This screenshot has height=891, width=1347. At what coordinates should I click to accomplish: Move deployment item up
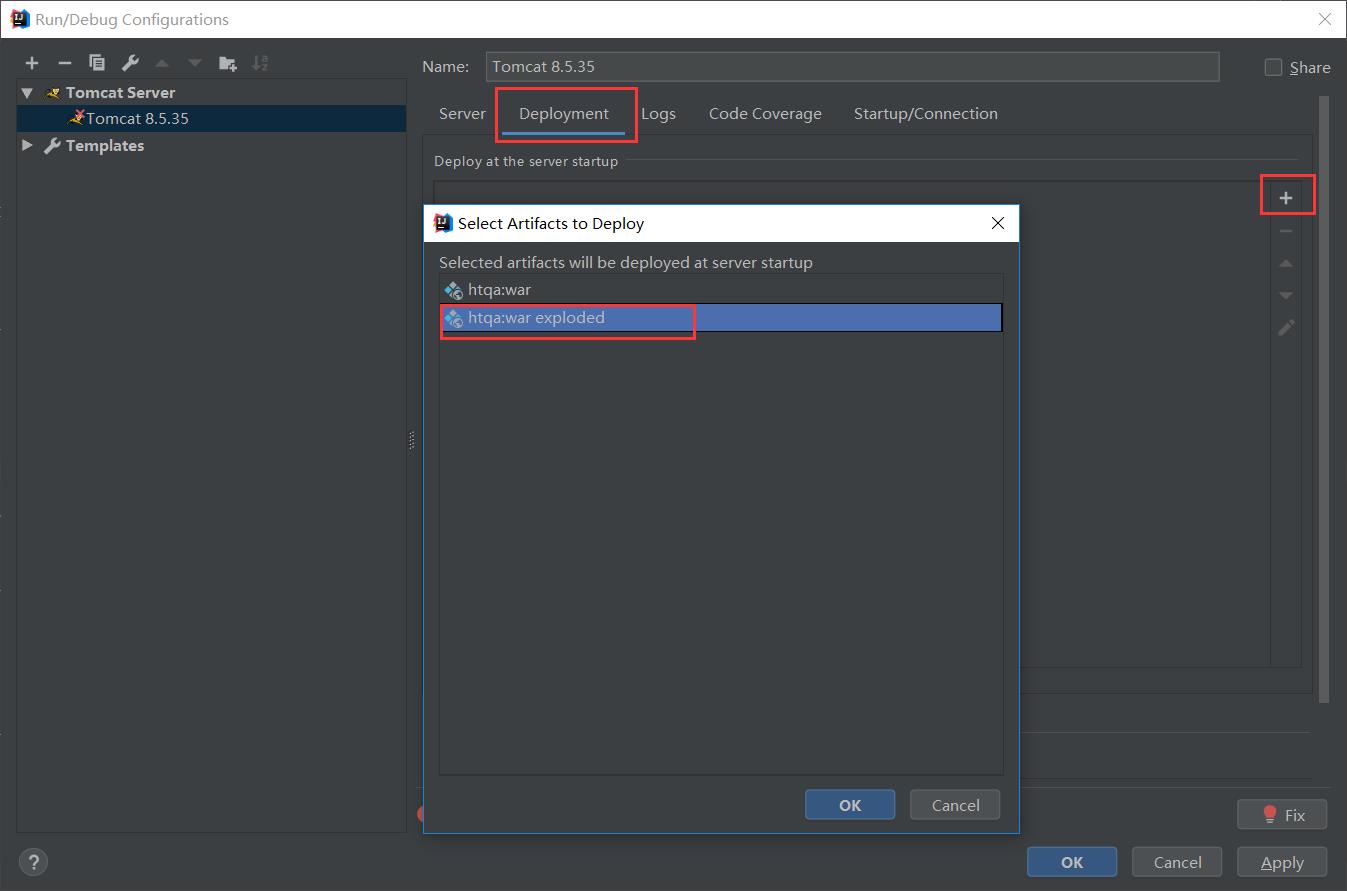(1286, 263)
